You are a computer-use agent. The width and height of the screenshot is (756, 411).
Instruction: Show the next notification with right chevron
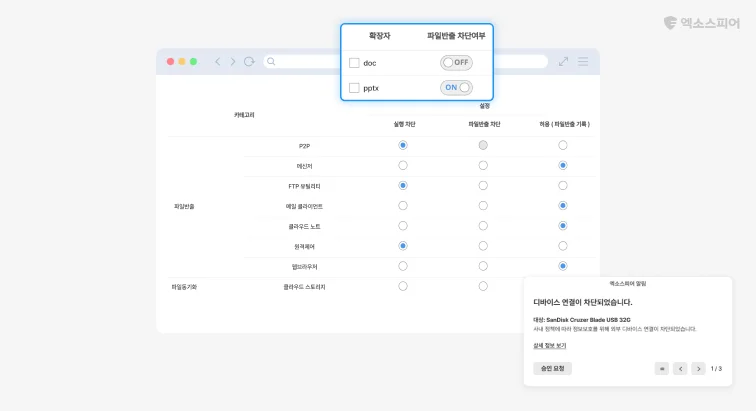pyautogui.click(x=698, y=369)
